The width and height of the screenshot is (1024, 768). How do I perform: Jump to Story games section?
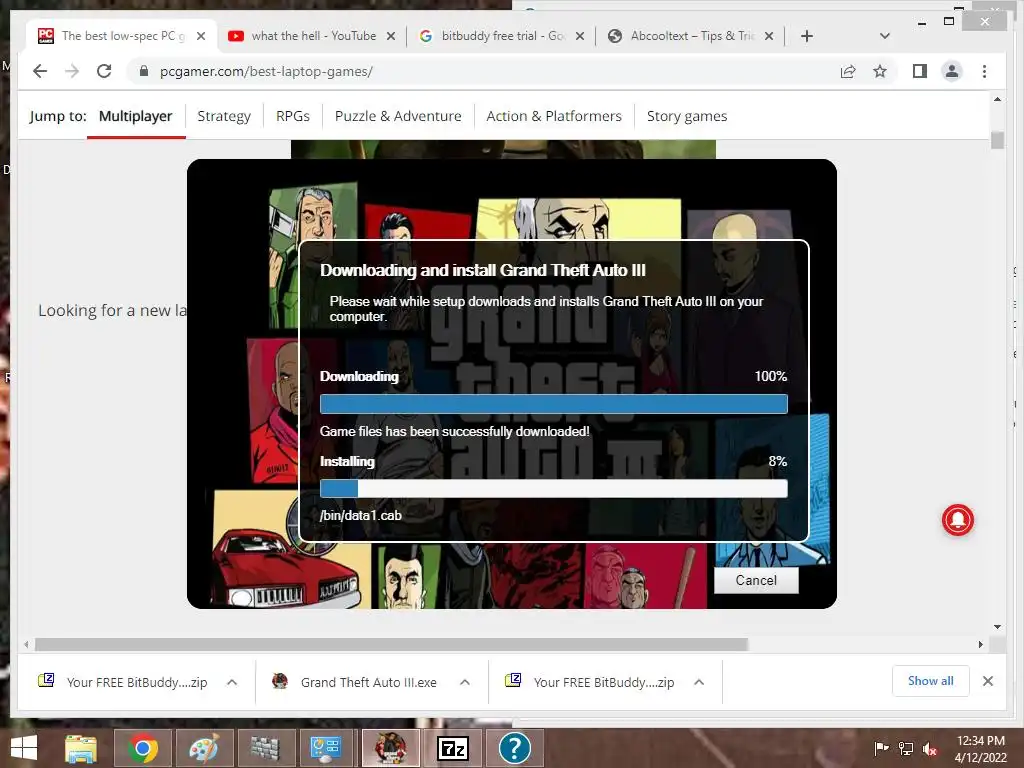coord(686,116)
